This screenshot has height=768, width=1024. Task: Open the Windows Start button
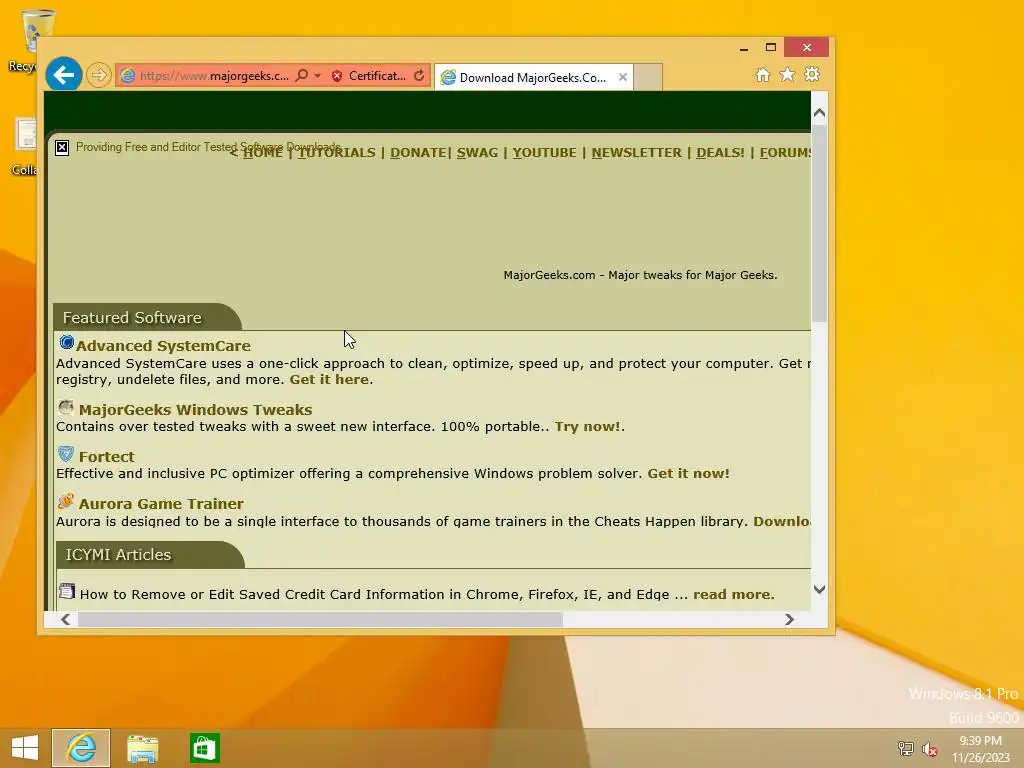pos(25,748)
